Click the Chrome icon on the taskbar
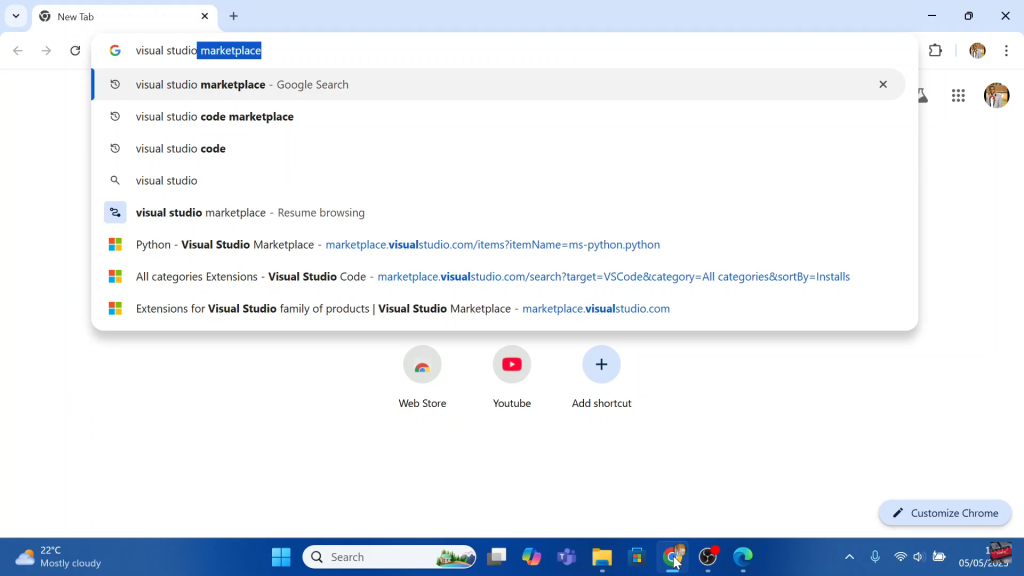 coord(672,557)
